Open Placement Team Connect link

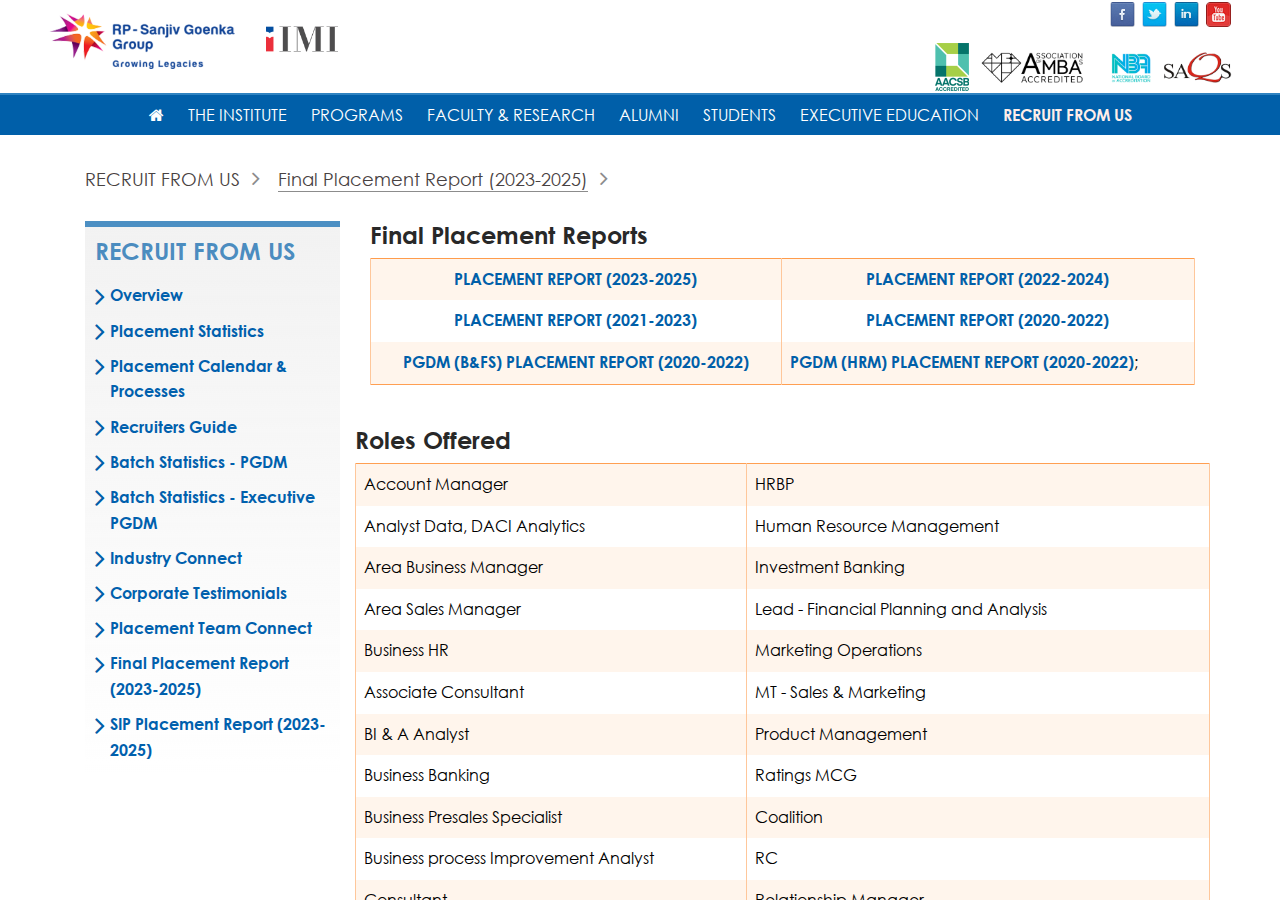(x=211, y=628)
